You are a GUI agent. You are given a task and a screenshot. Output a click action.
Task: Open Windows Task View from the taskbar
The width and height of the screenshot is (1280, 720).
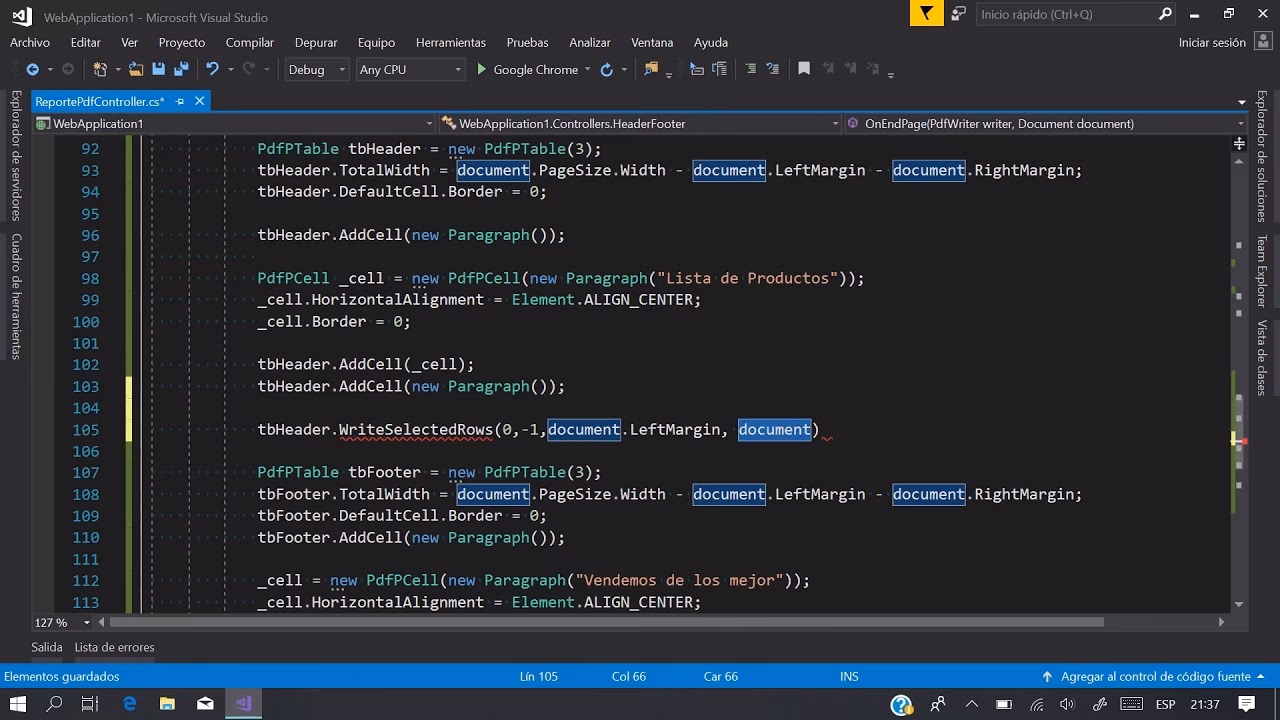pos(89,704)
